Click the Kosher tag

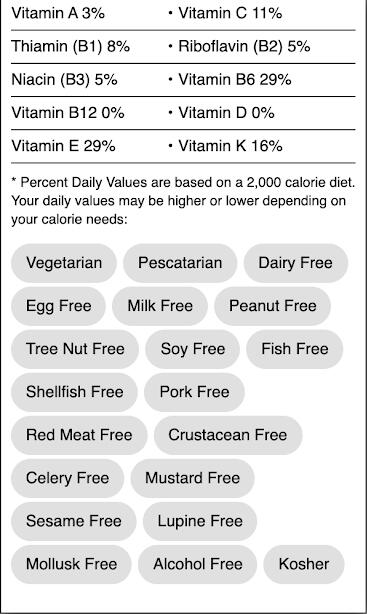coord(304,564)
